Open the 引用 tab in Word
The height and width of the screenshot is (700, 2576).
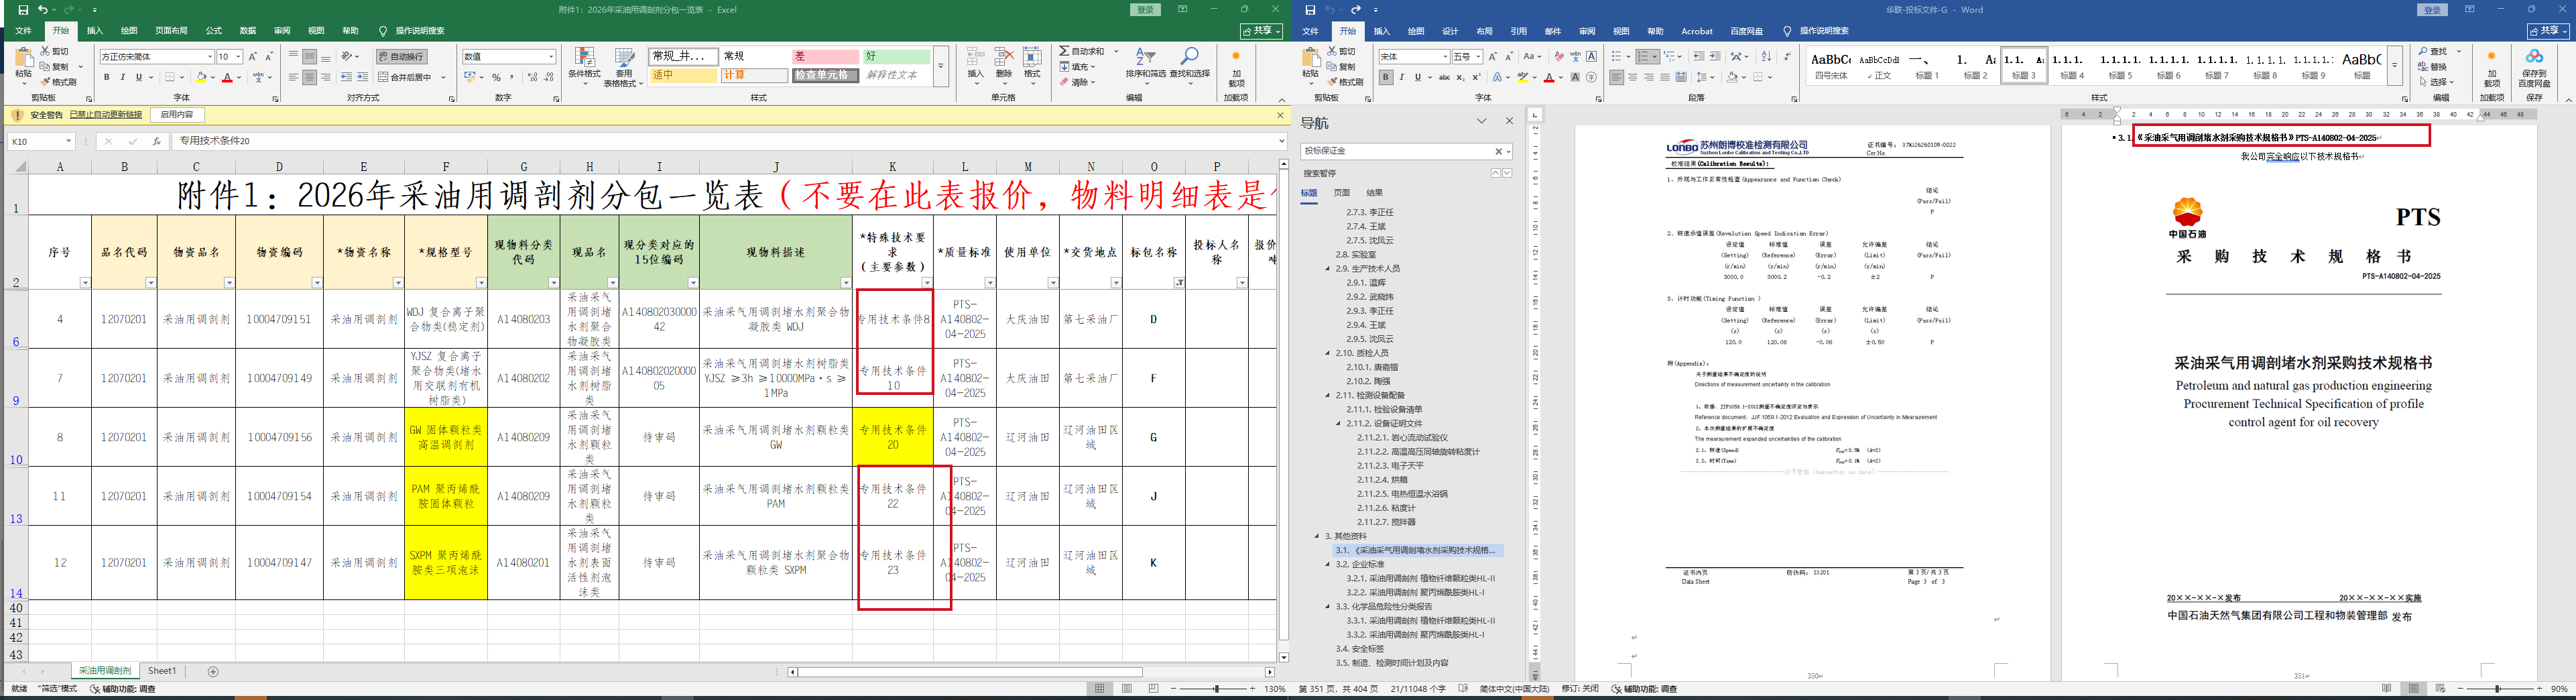(x=1518, y=31)
